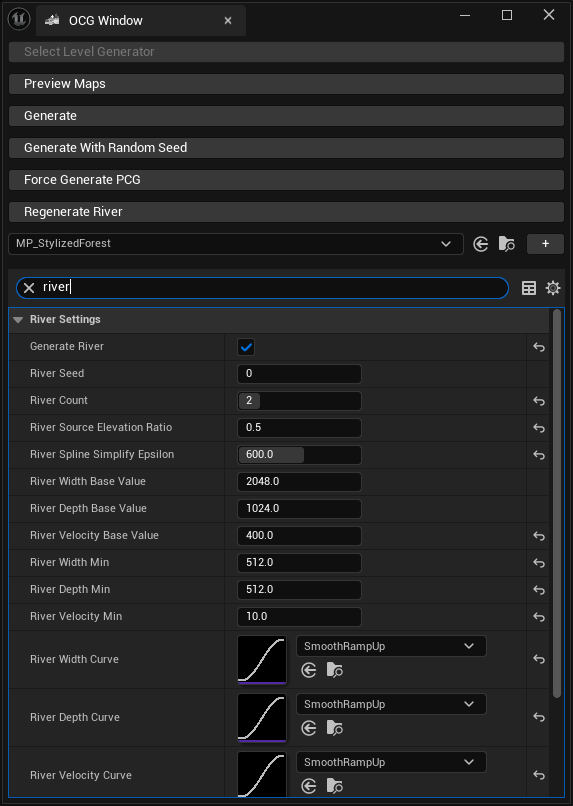Screen dimensions: 573x806
Task: Open details view settings gear
Action: [x=553, y=288]
